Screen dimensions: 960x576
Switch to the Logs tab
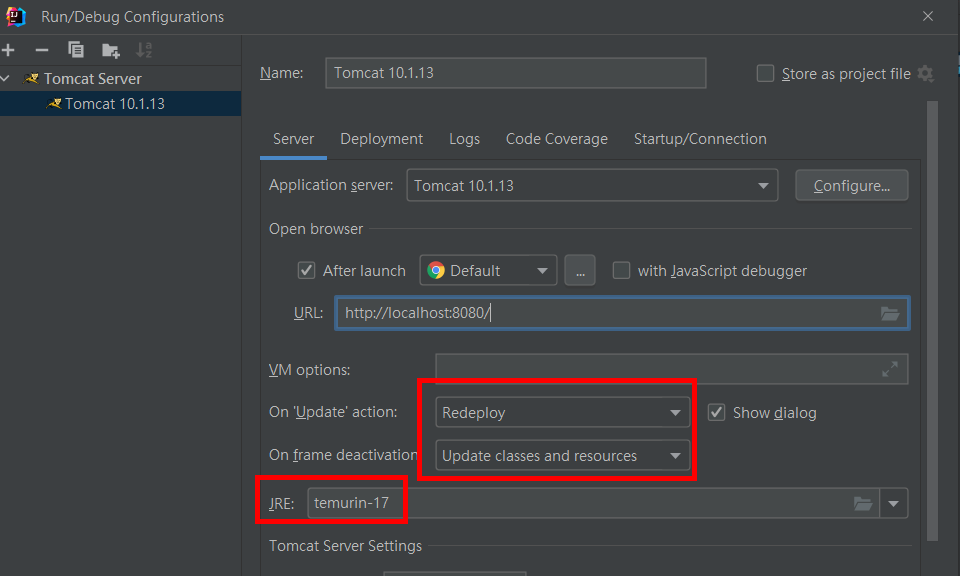464,139
